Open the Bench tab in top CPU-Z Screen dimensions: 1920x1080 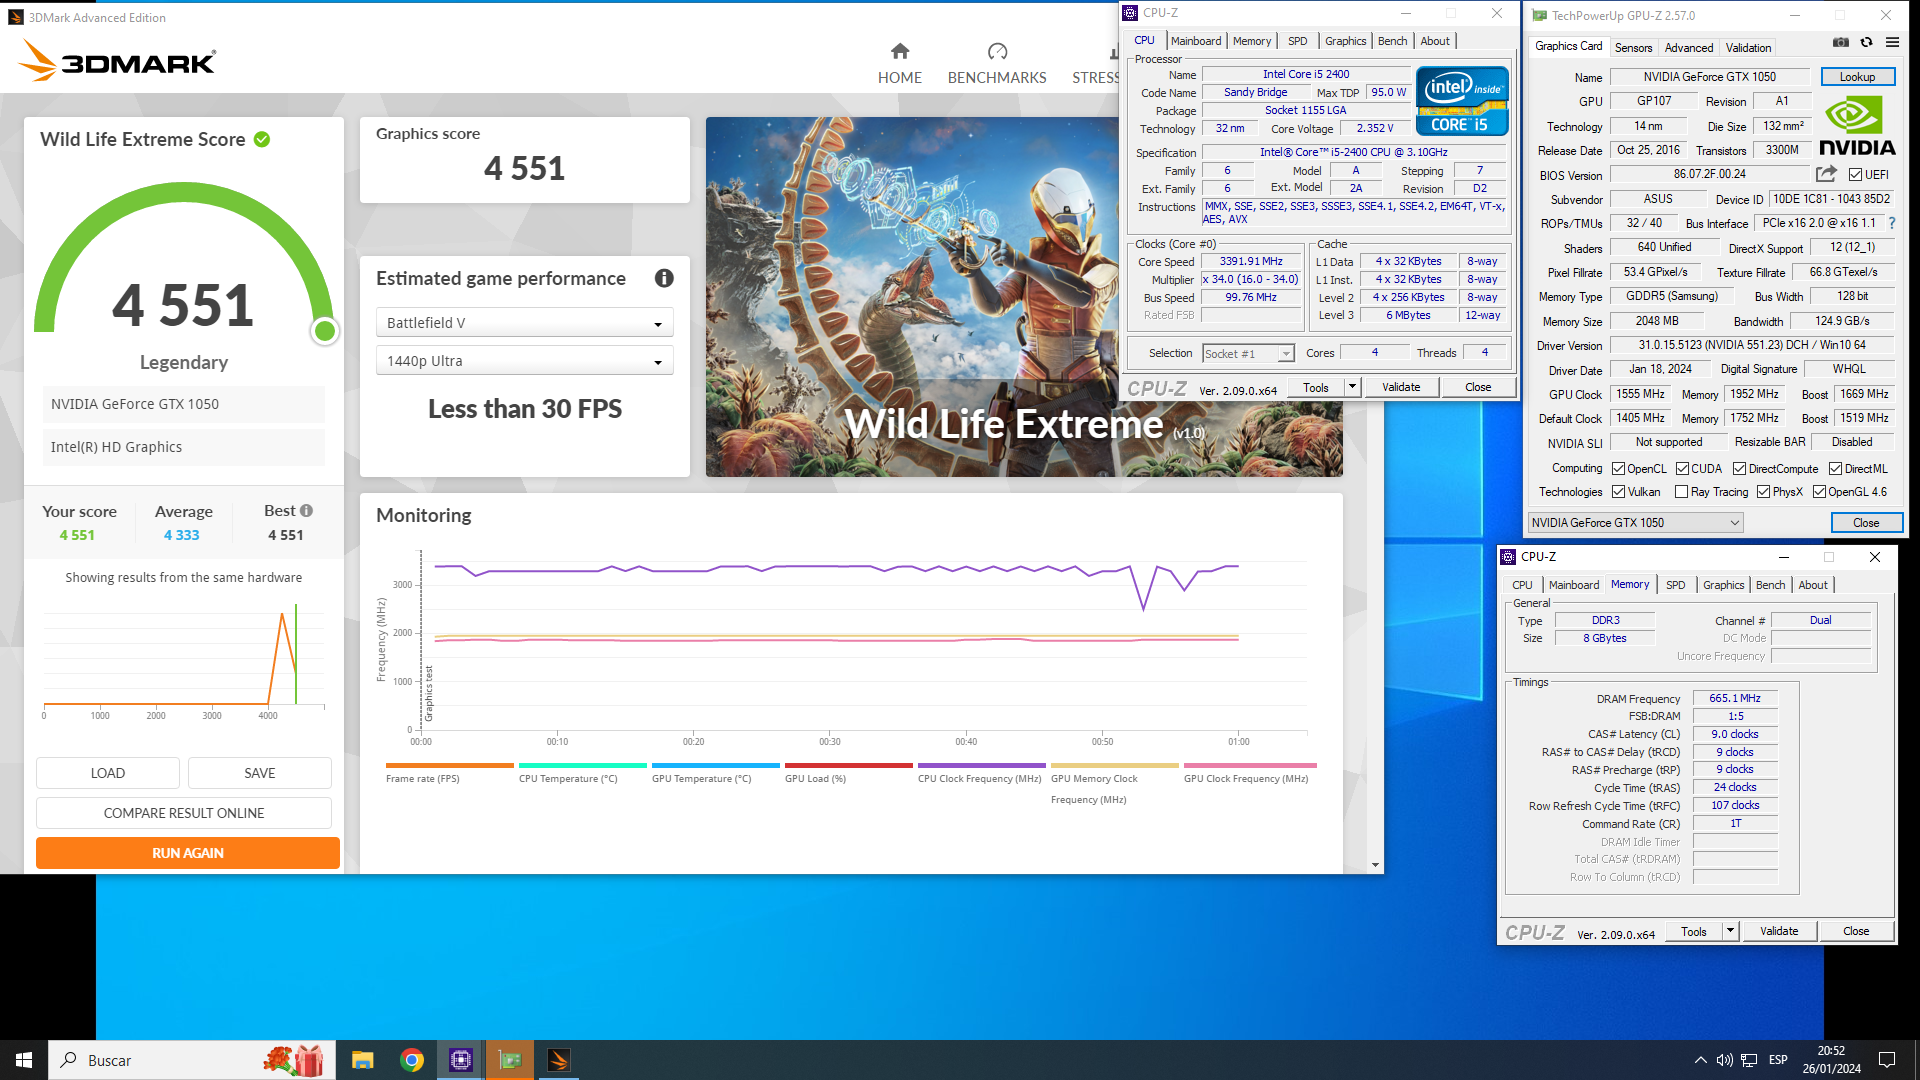click(x=1392, y=41)
